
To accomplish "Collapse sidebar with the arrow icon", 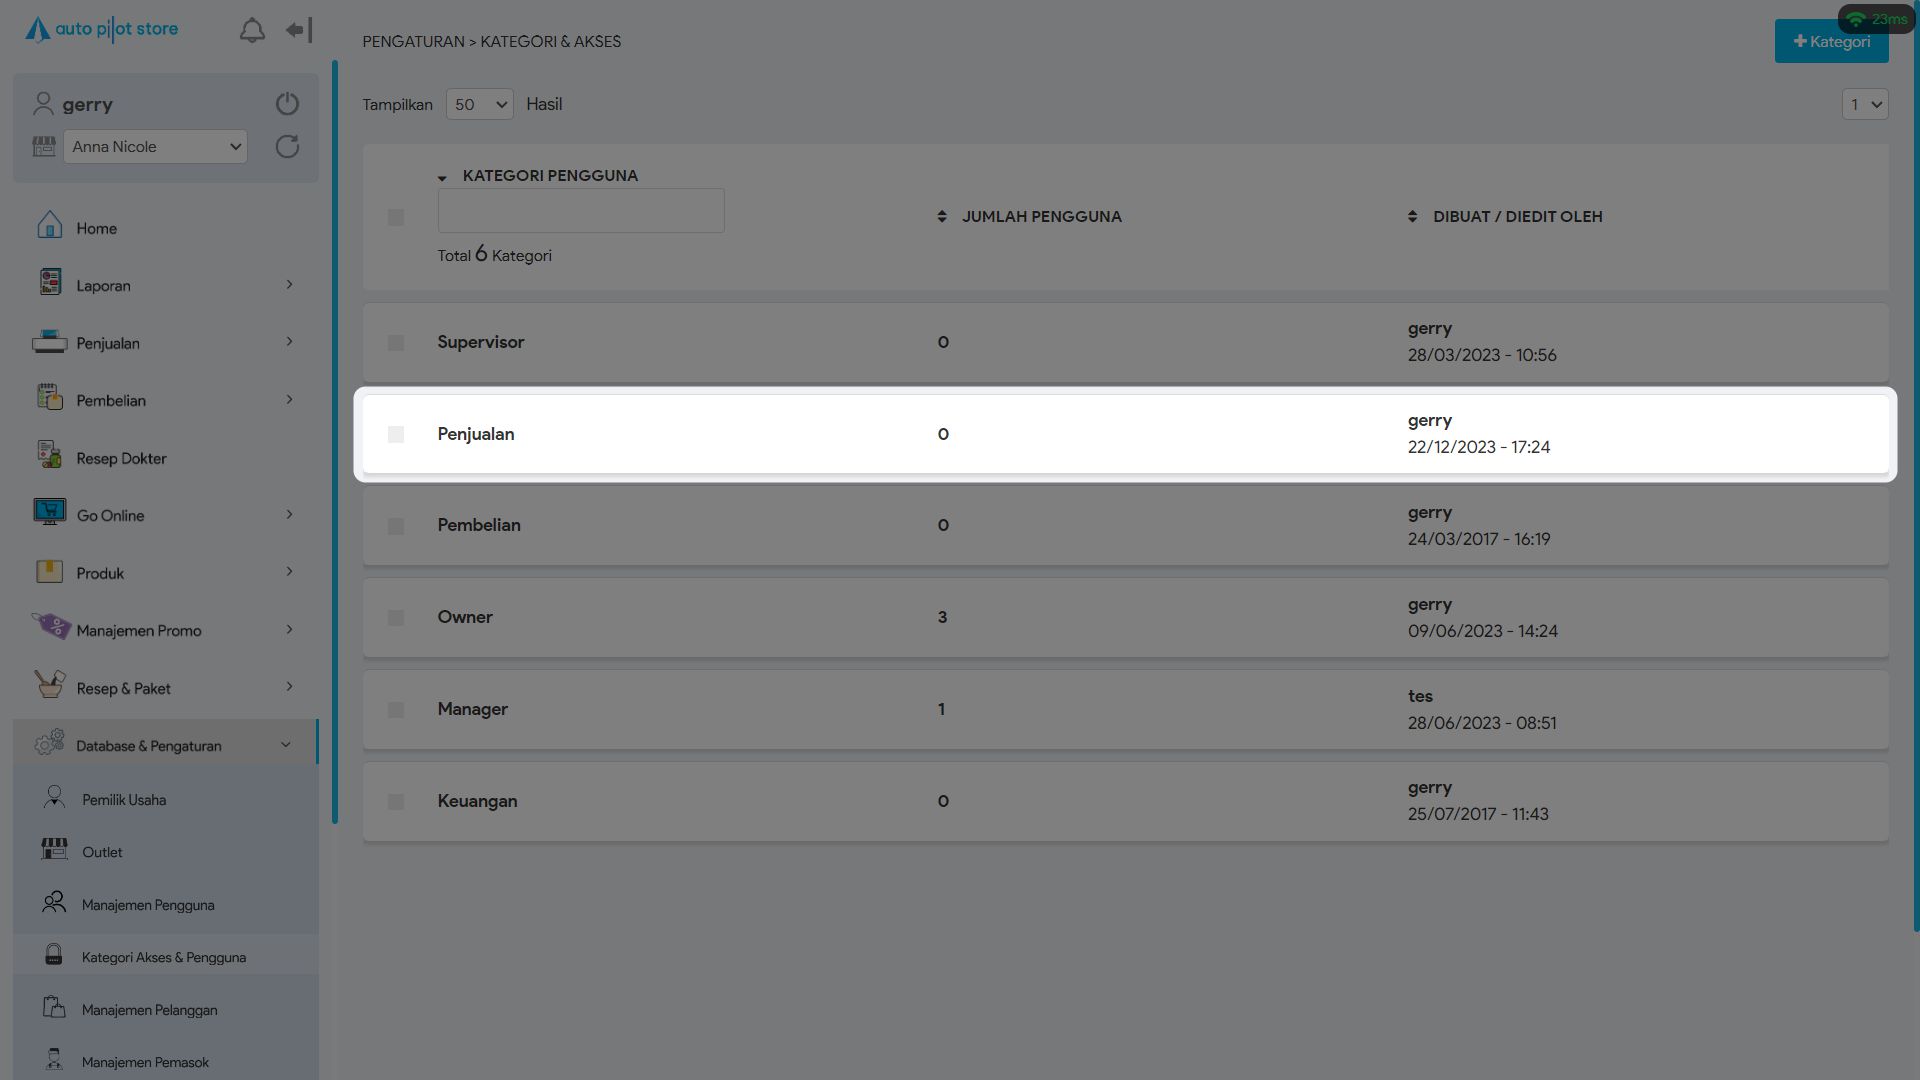I will click(x=299, y=31).
